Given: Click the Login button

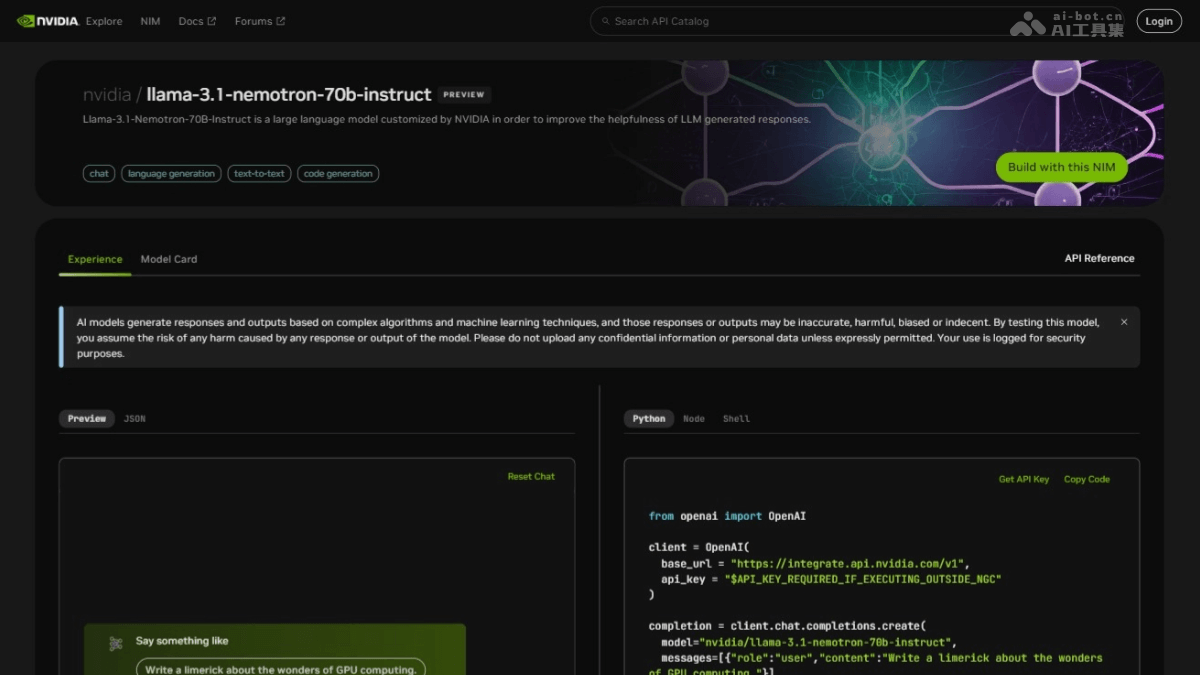Looking at the screenshot, I should click(x=1159, y=21).
